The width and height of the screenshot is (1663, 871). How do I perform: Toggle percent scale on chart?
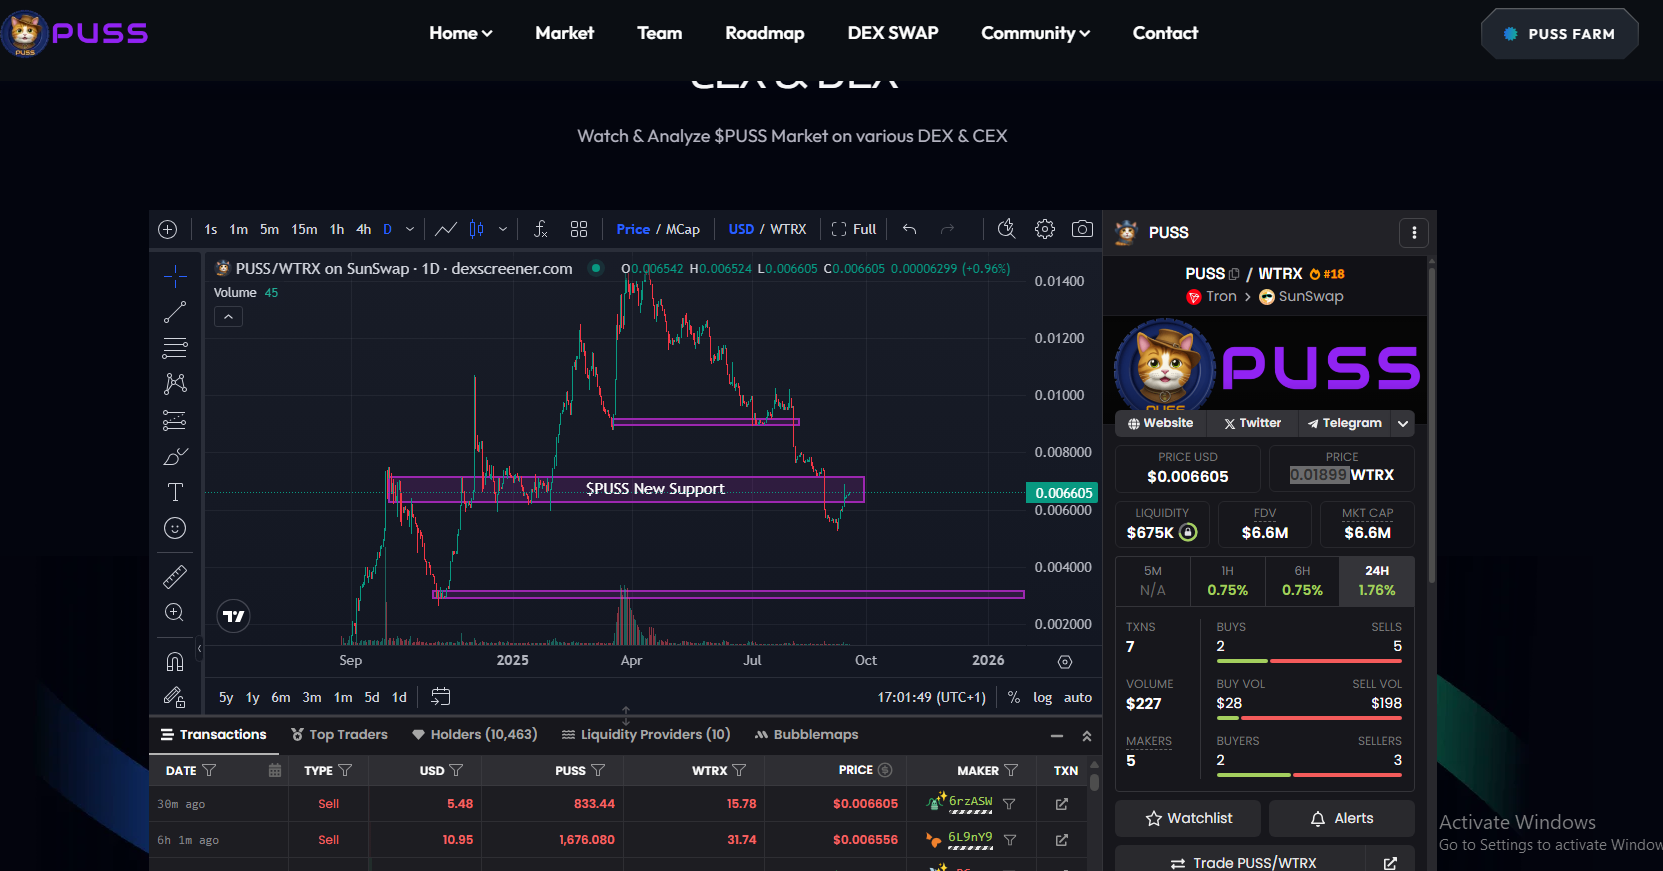click(1014, 698)
